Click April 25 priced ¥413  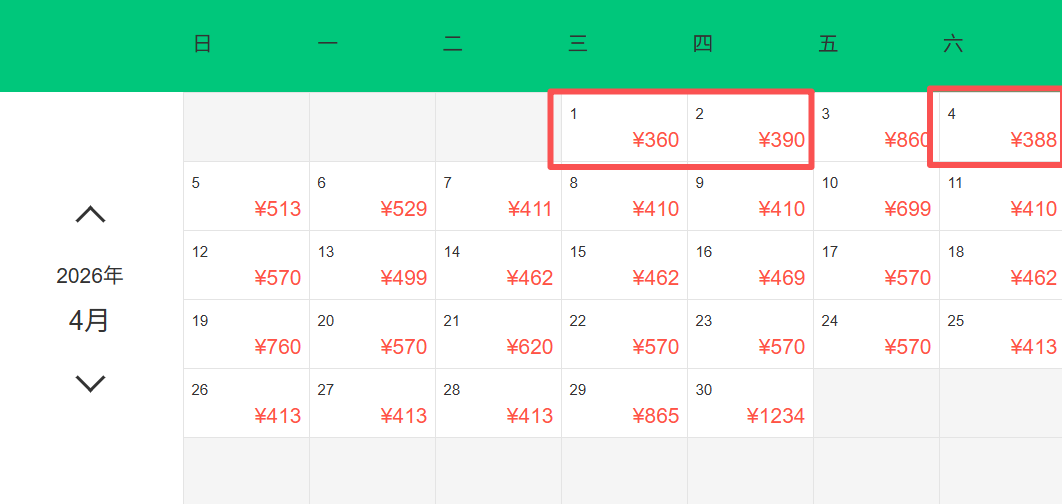click(x=1001, y=335)
